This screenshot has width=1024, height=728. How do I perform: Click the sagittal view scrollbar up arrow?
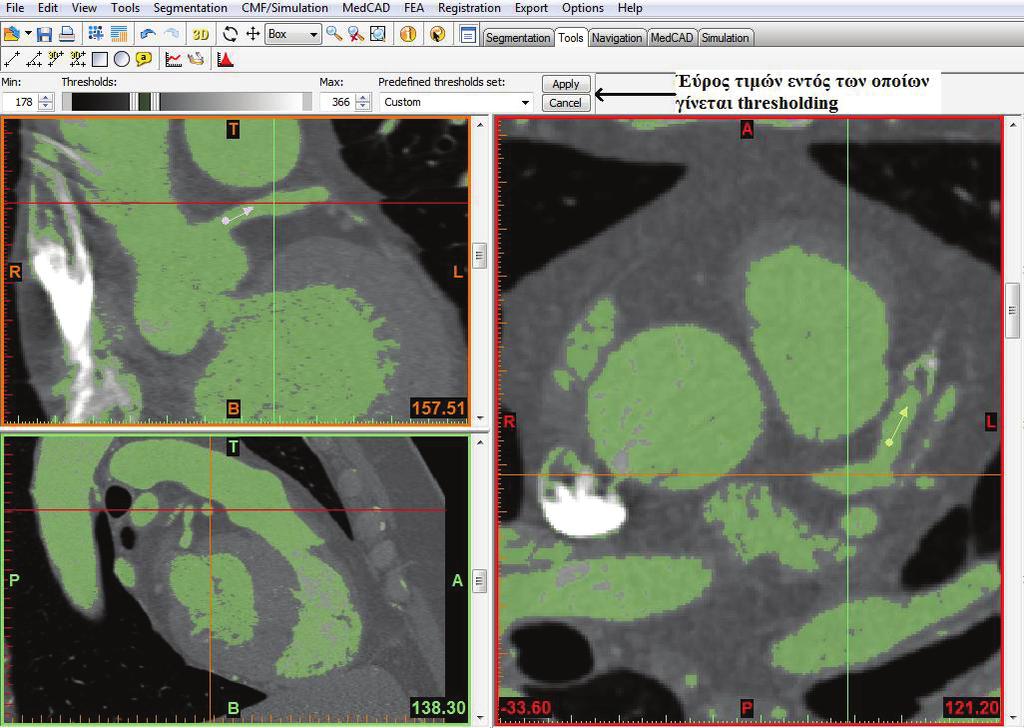point(480,443)
